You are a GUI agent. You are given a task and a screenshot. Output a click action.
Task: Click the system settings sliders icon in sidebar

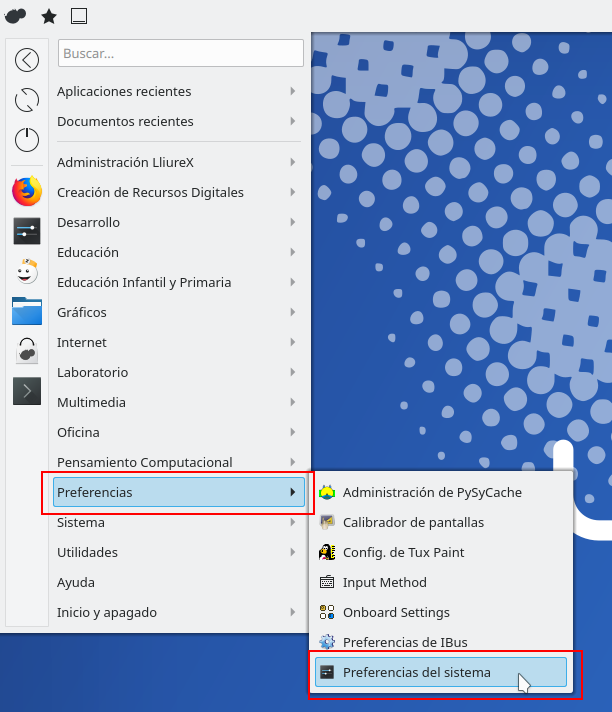pyautogui.click(x=27, y=231)
